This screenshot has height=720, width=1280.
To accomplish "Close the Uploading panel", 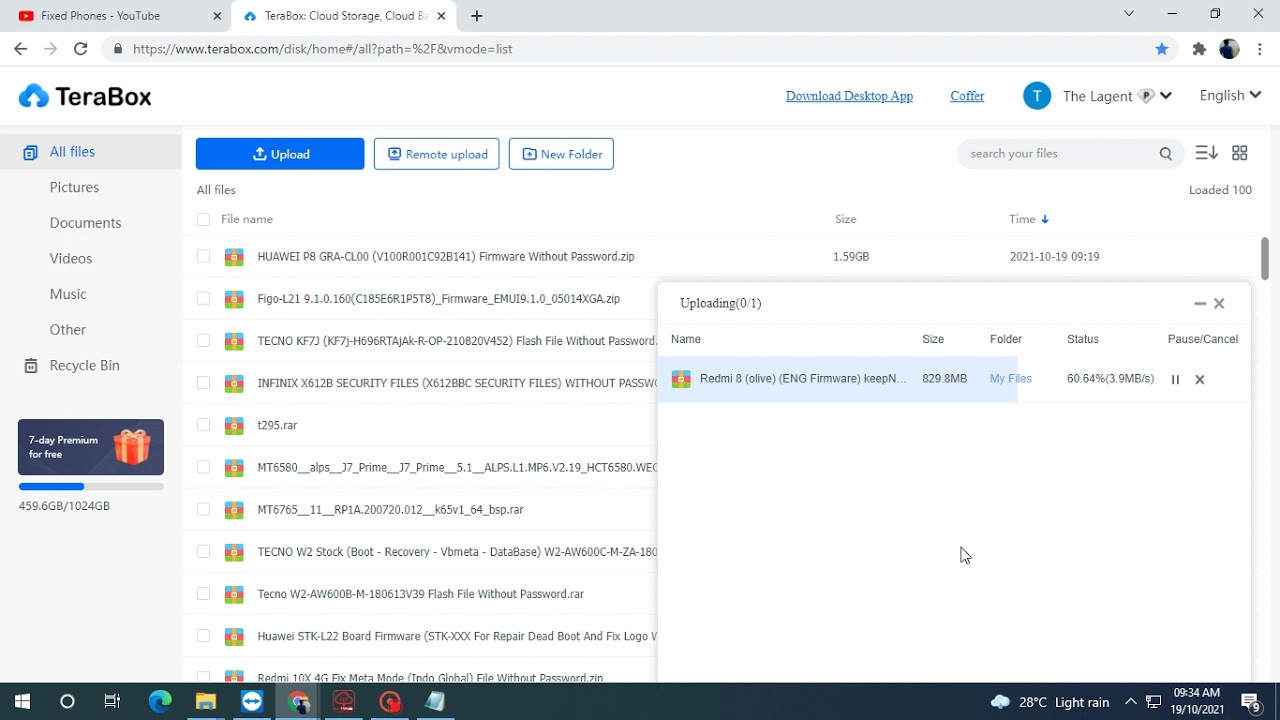I will (1219, 303).
